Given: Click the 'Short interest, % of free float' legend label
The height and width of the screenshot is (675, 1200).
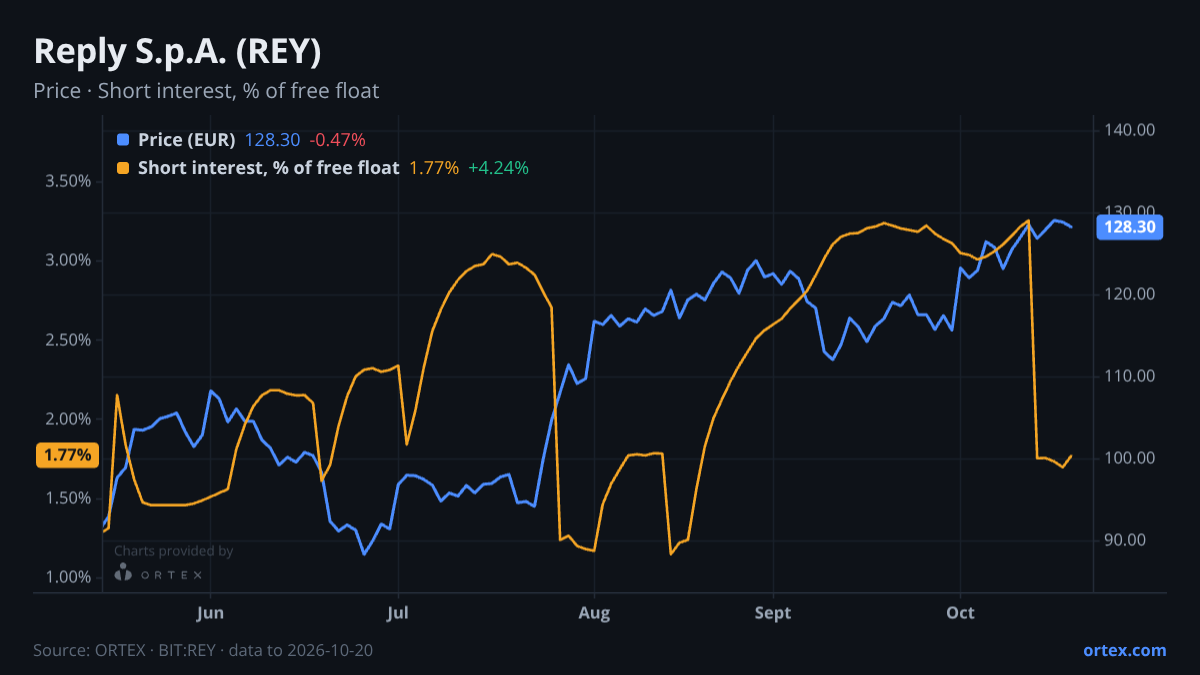Looking at the screenshot, I should tap(268, 168).
